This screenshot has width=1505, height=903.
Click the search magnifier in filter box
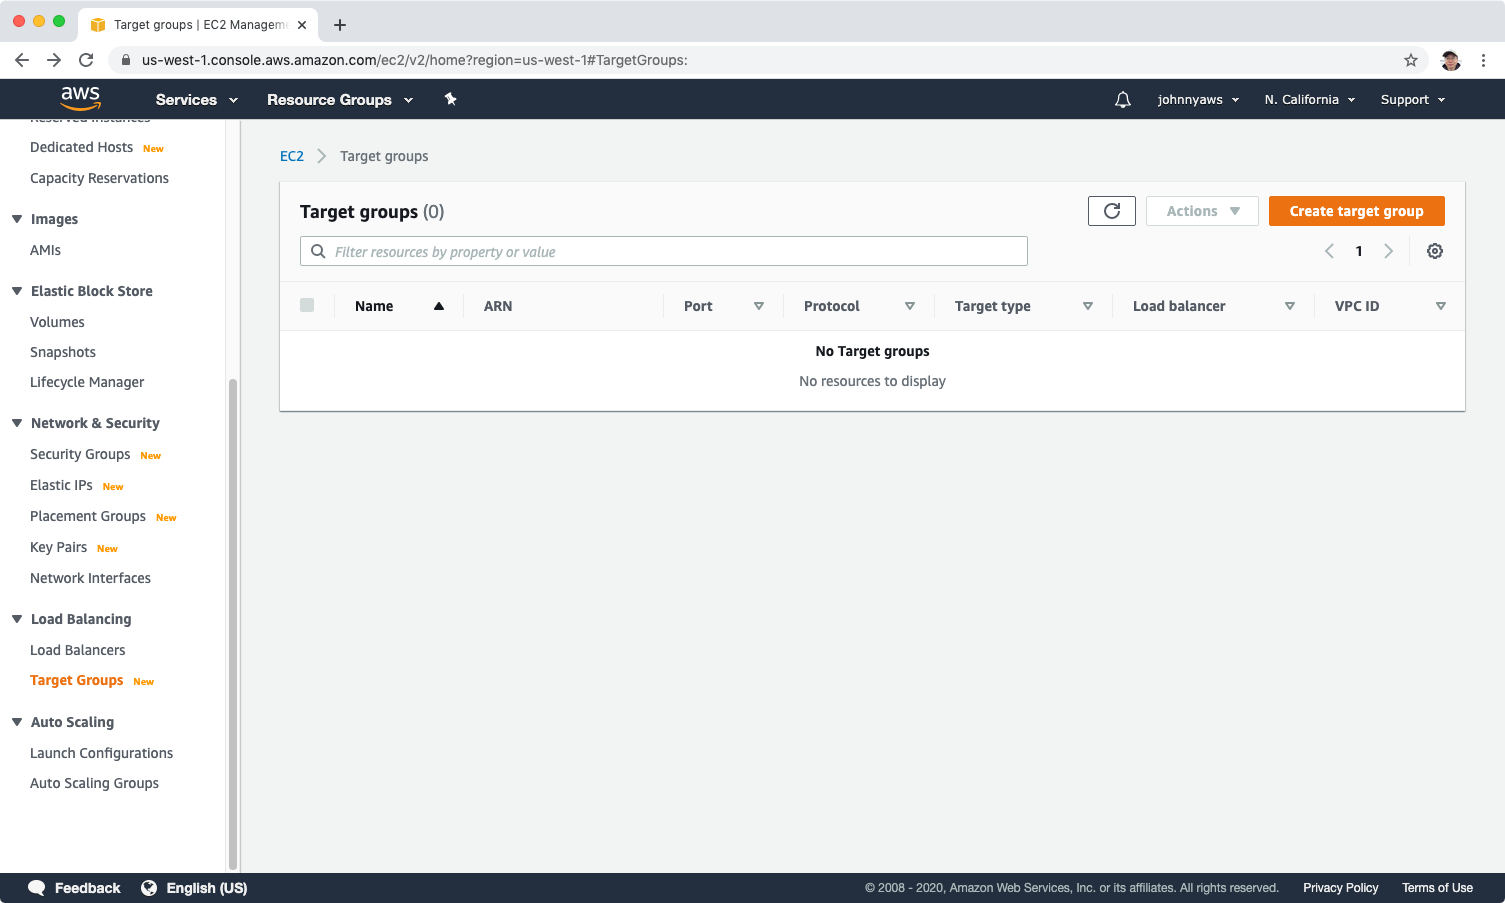coord(318,251)
